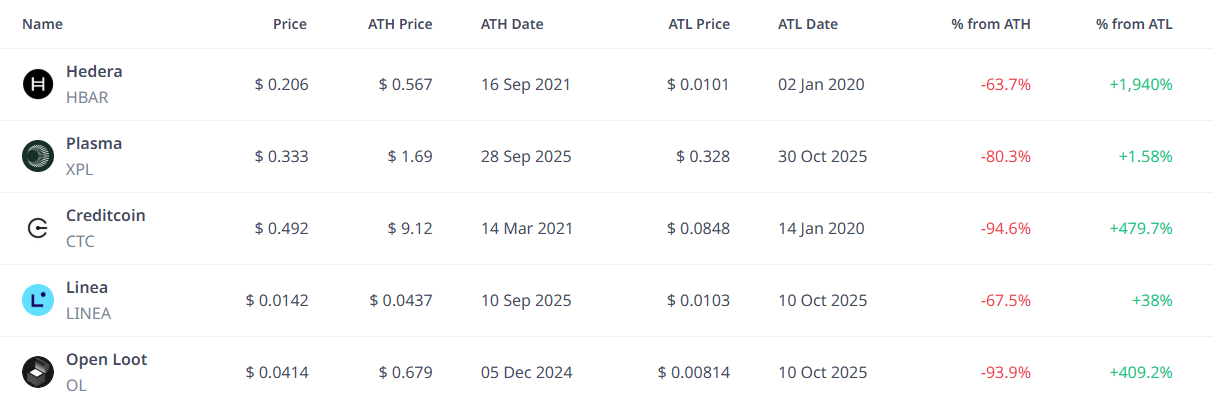Viewport: 1213px width, 407px height.
Task: Sort by ATH Price column header
Action: 400,24
